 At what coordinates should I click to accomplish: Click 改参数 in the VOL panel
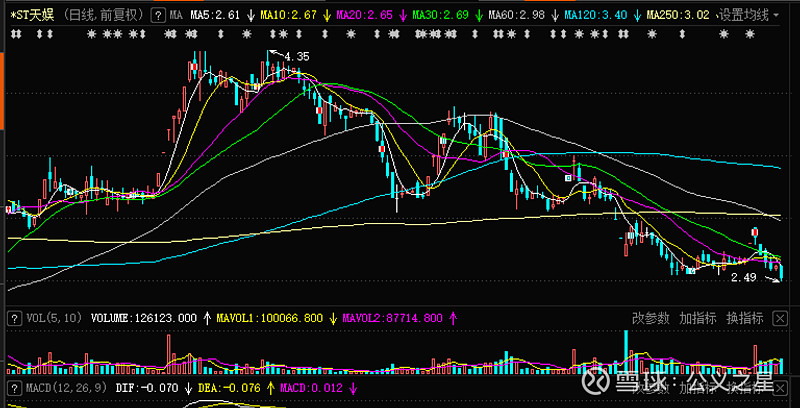point(651,319)
